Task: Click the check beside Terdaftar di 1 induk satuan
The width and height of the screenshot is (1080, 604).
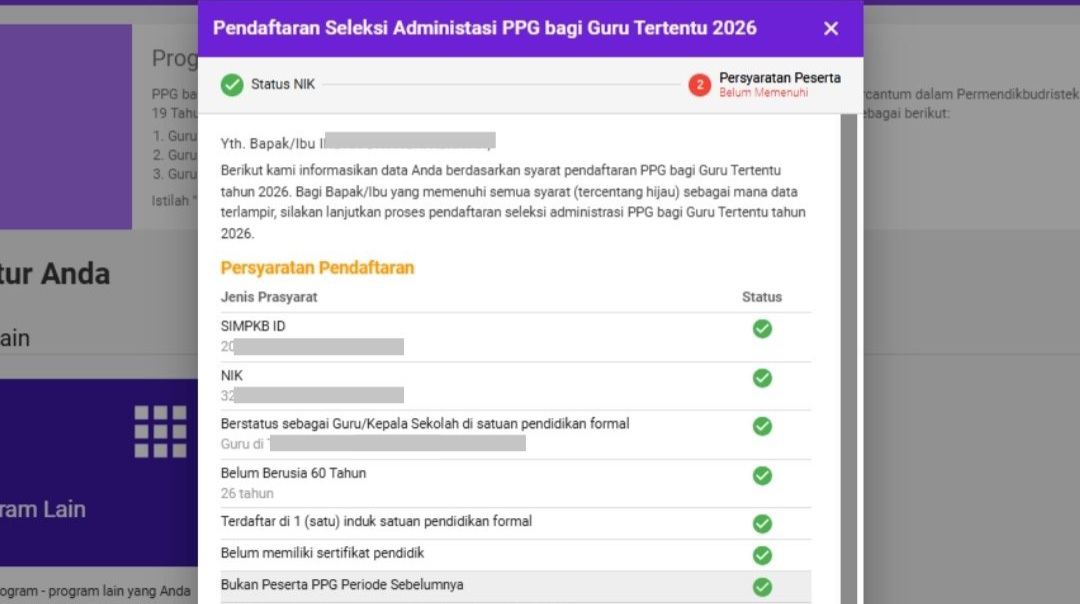Action: point(762,523)
